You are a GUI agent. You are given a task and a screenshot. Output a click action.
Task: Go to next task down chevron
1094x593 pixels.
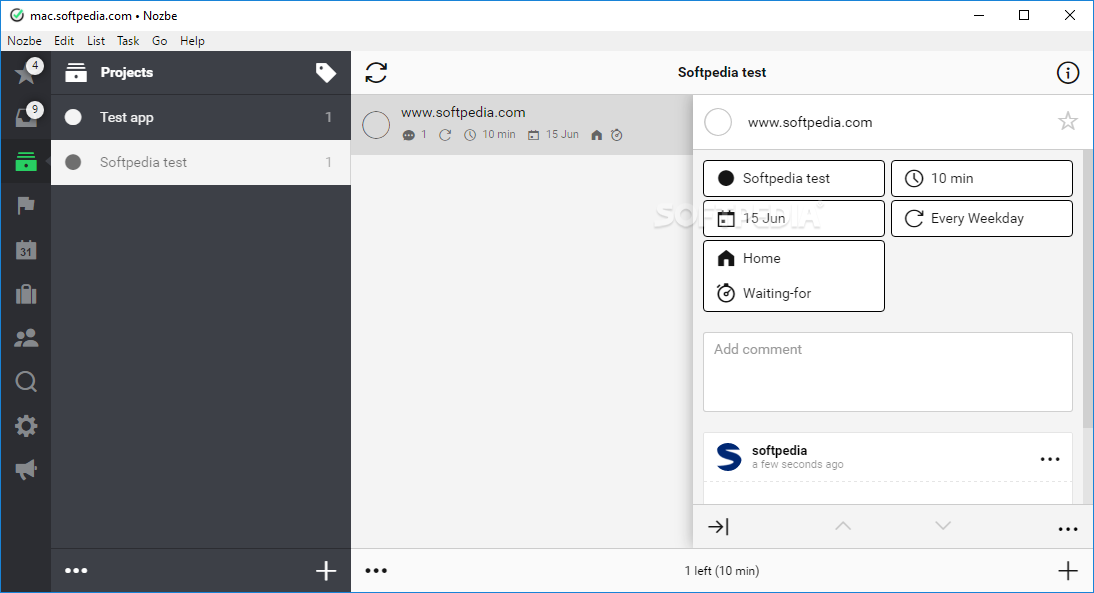click(x=943, y=526)
